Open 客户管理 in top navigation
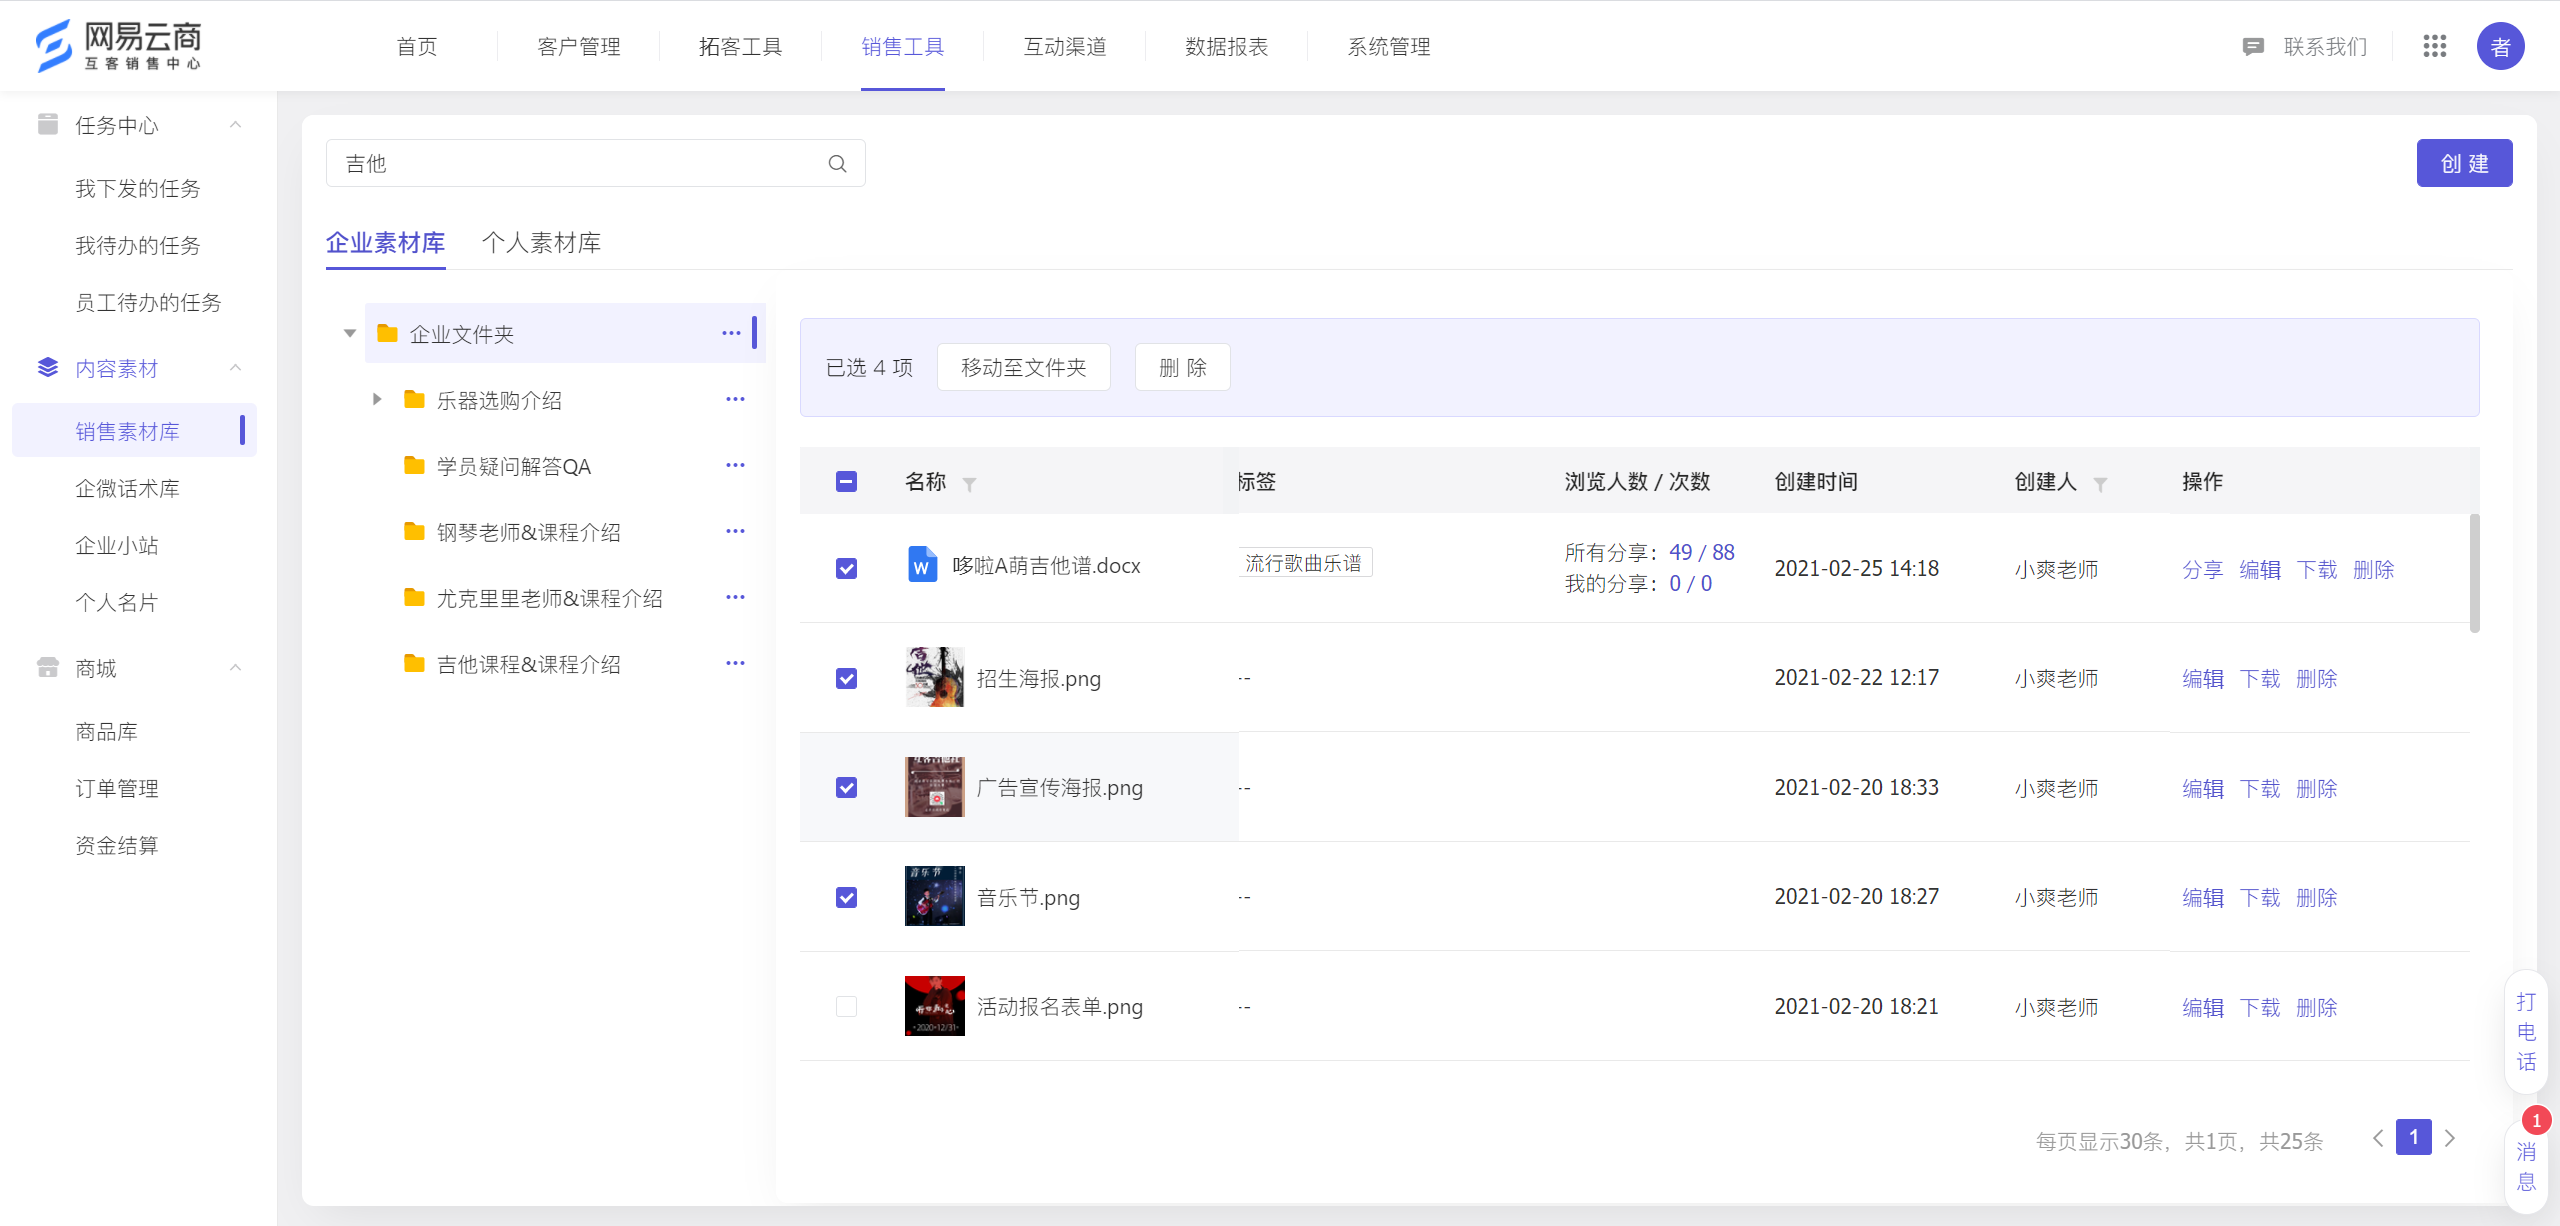The width and height of the screenshot is (2560, 1226). (578, 46)
